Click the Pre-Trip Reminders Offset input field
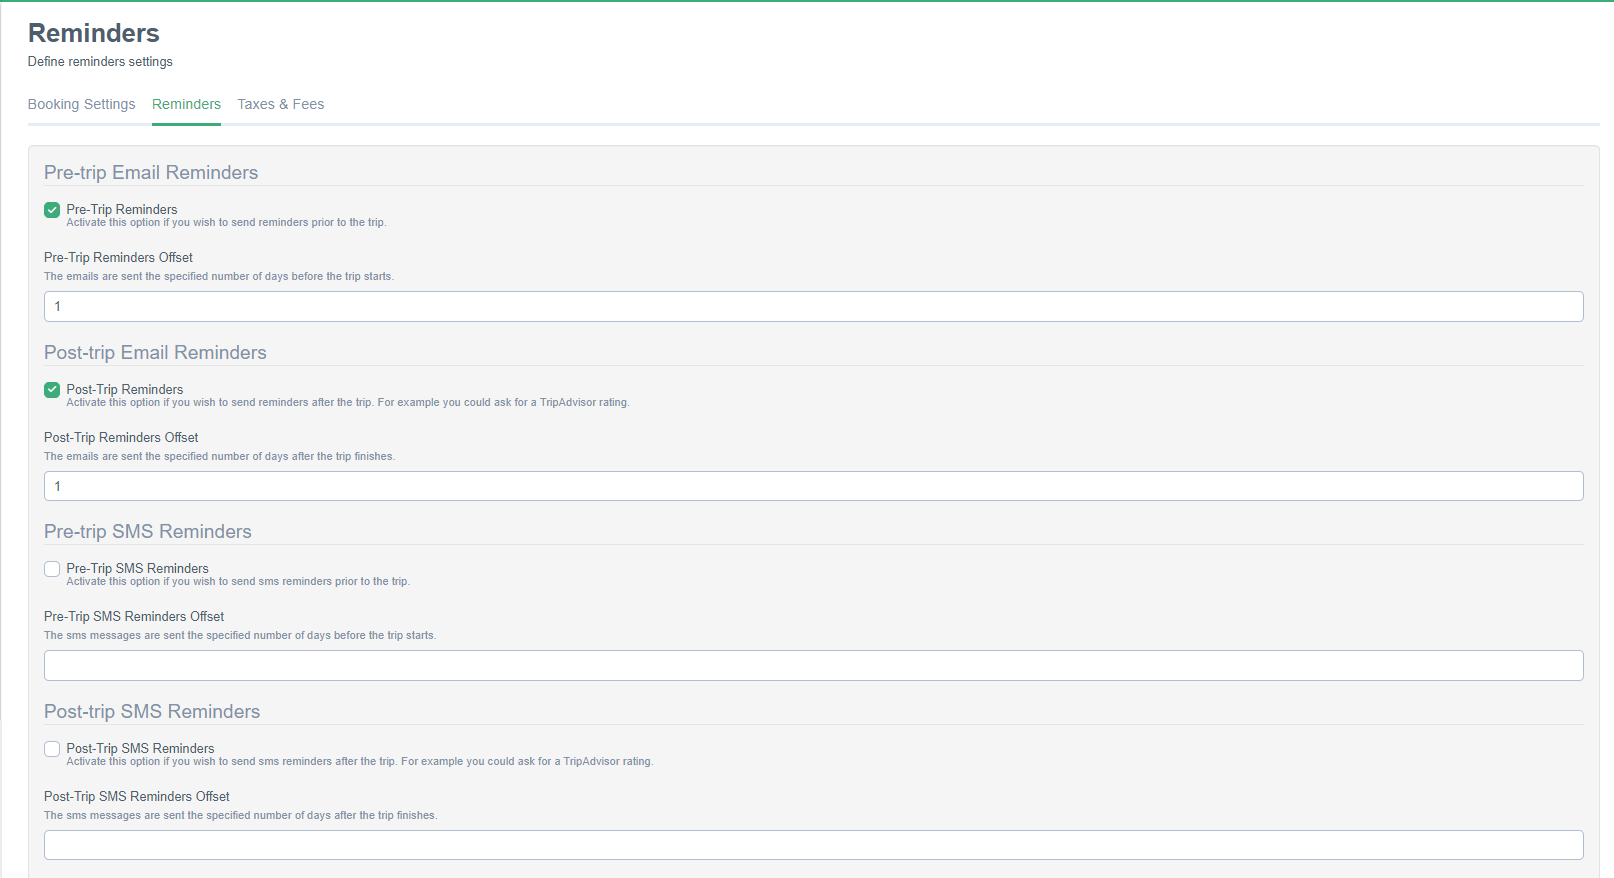The height and width of the screenshot is (878, 1614). tap(813, 306)
